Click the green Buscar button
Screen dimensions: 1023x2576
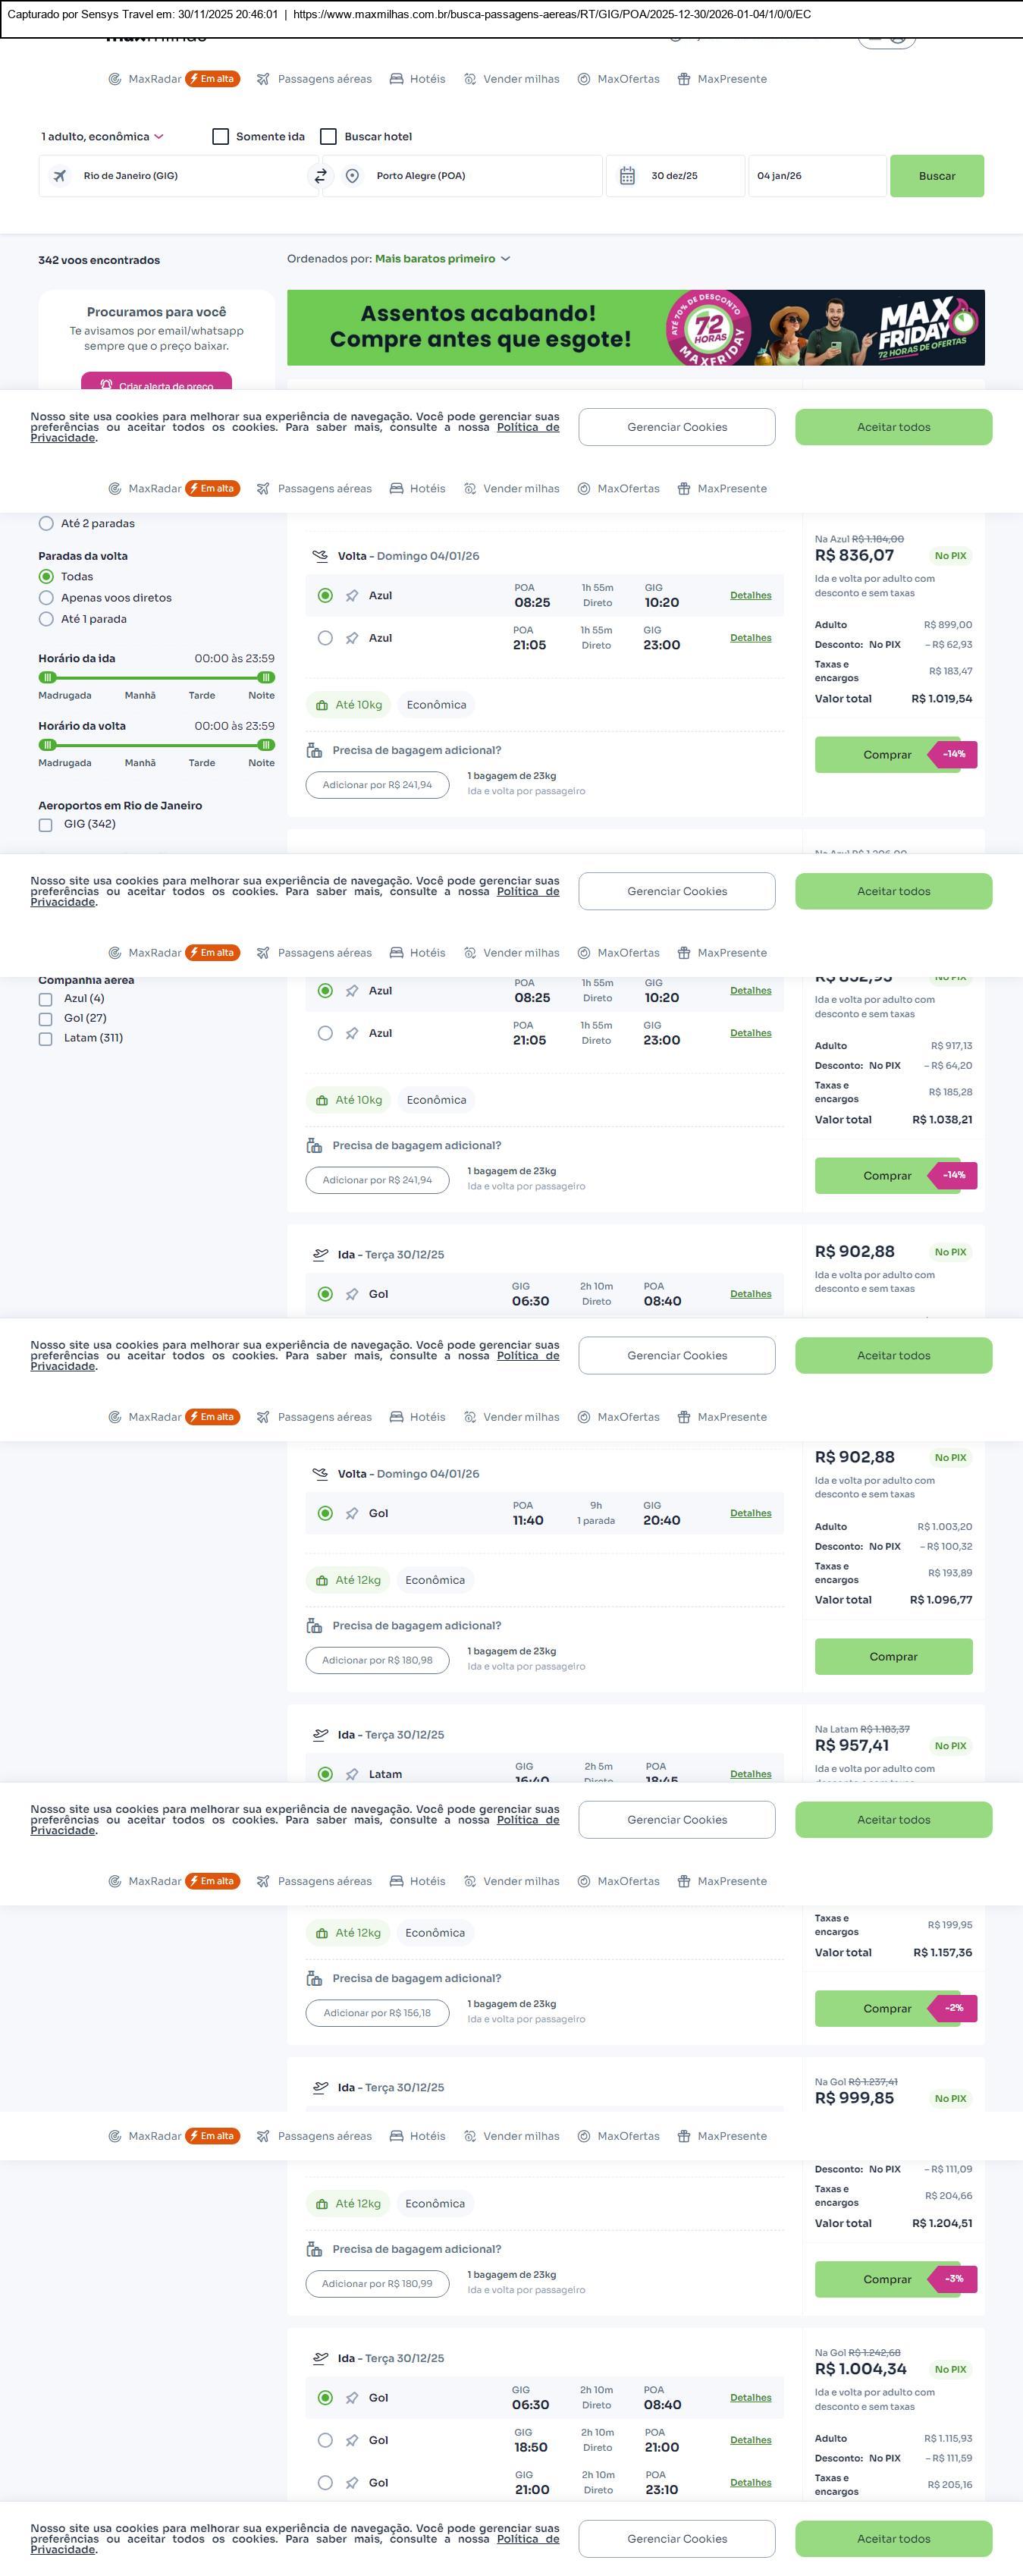(936, 176)
